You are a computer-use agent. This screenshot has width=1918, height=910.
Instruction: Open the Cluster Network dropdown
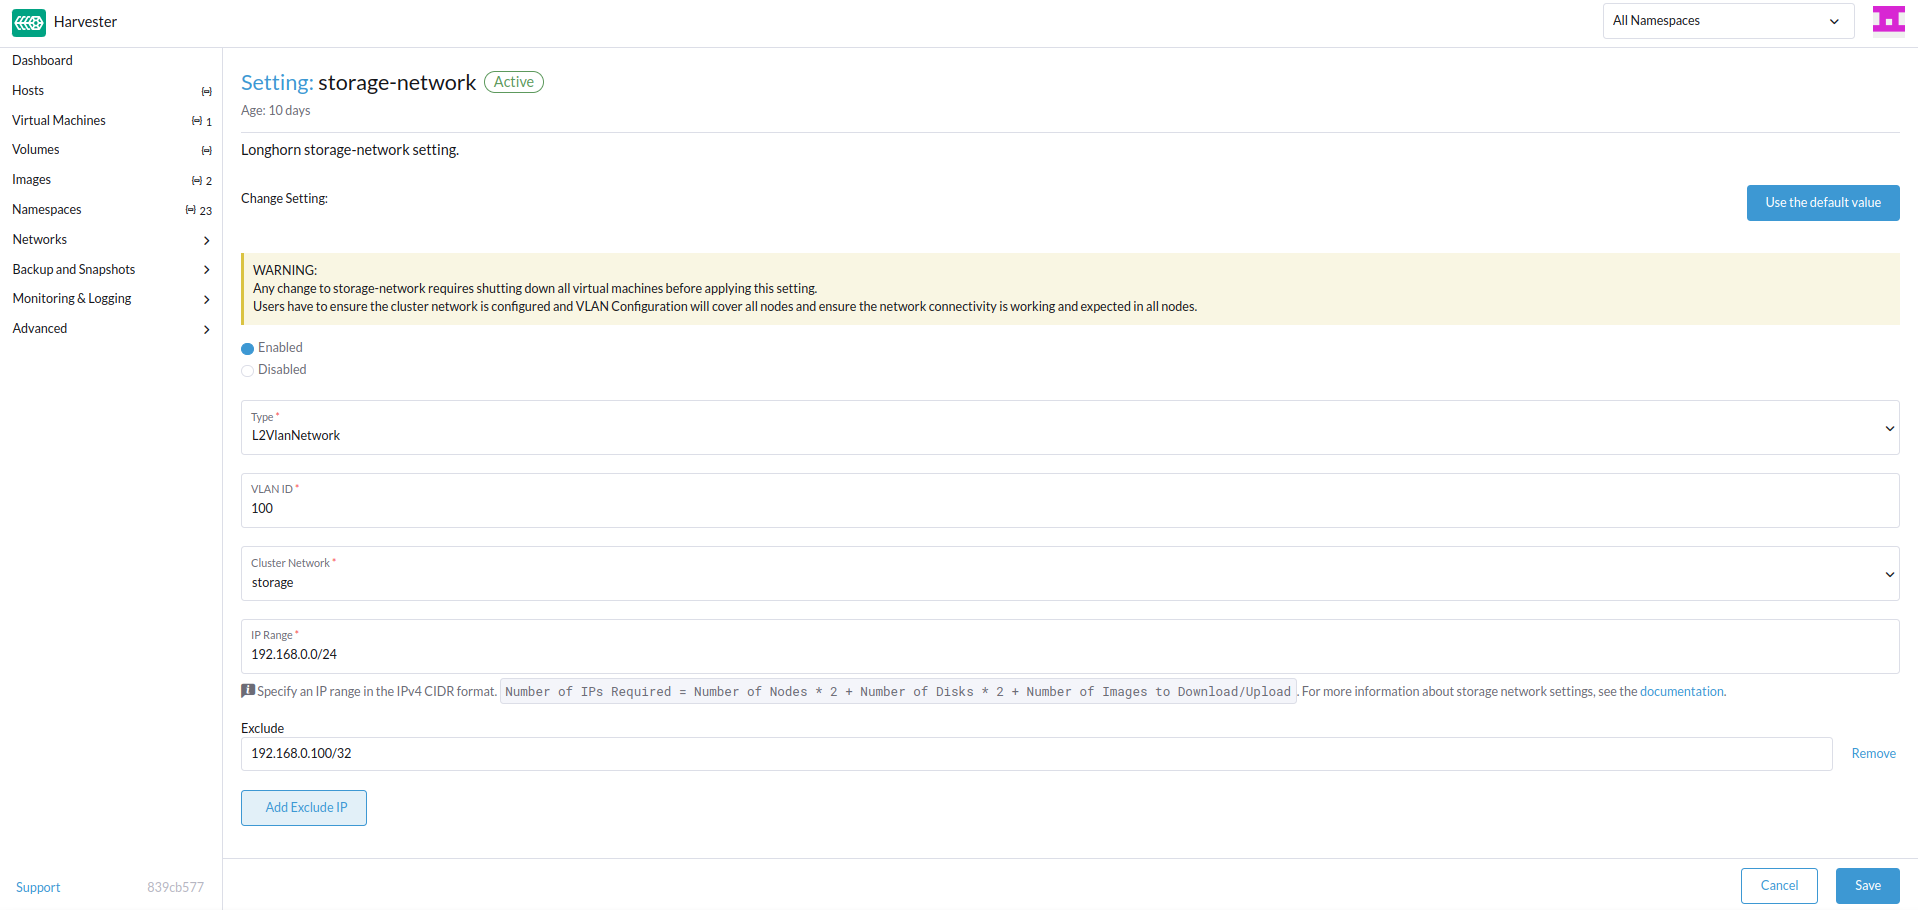pyautogui.click(x=1069, y=574)
